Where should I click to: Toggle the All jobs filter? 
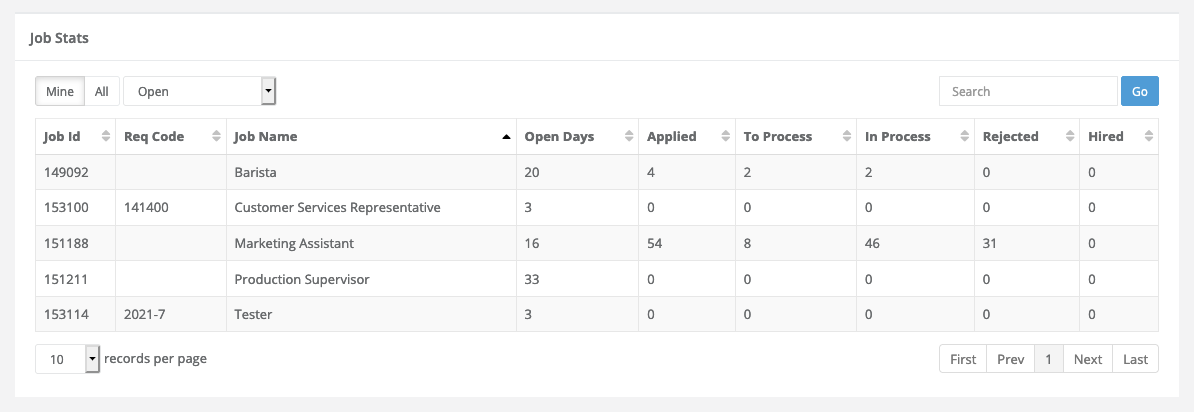click(x=101, y=91)
